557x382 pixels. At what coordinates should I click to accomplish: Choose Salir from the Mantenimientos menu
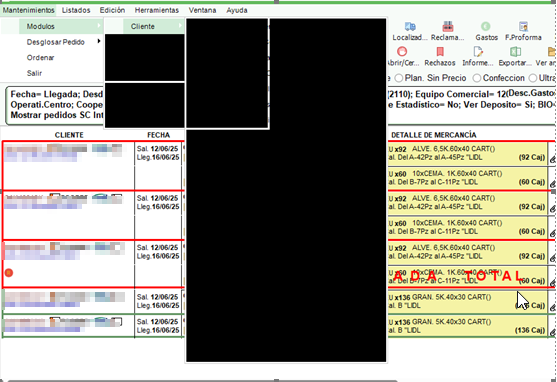coord(34,73)
